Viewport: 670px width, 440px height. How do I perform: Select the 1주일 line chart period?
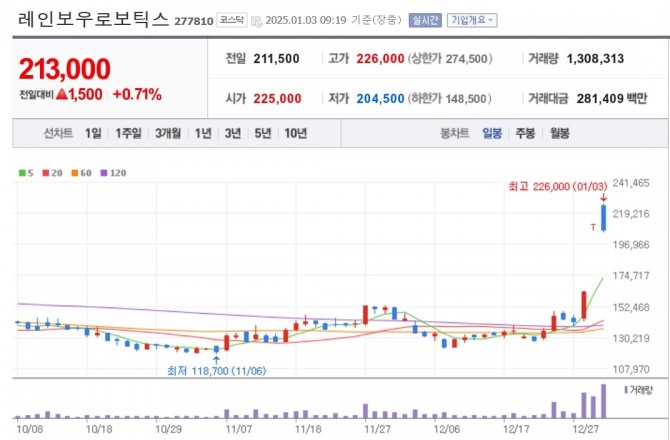click(x=128, y=133)
